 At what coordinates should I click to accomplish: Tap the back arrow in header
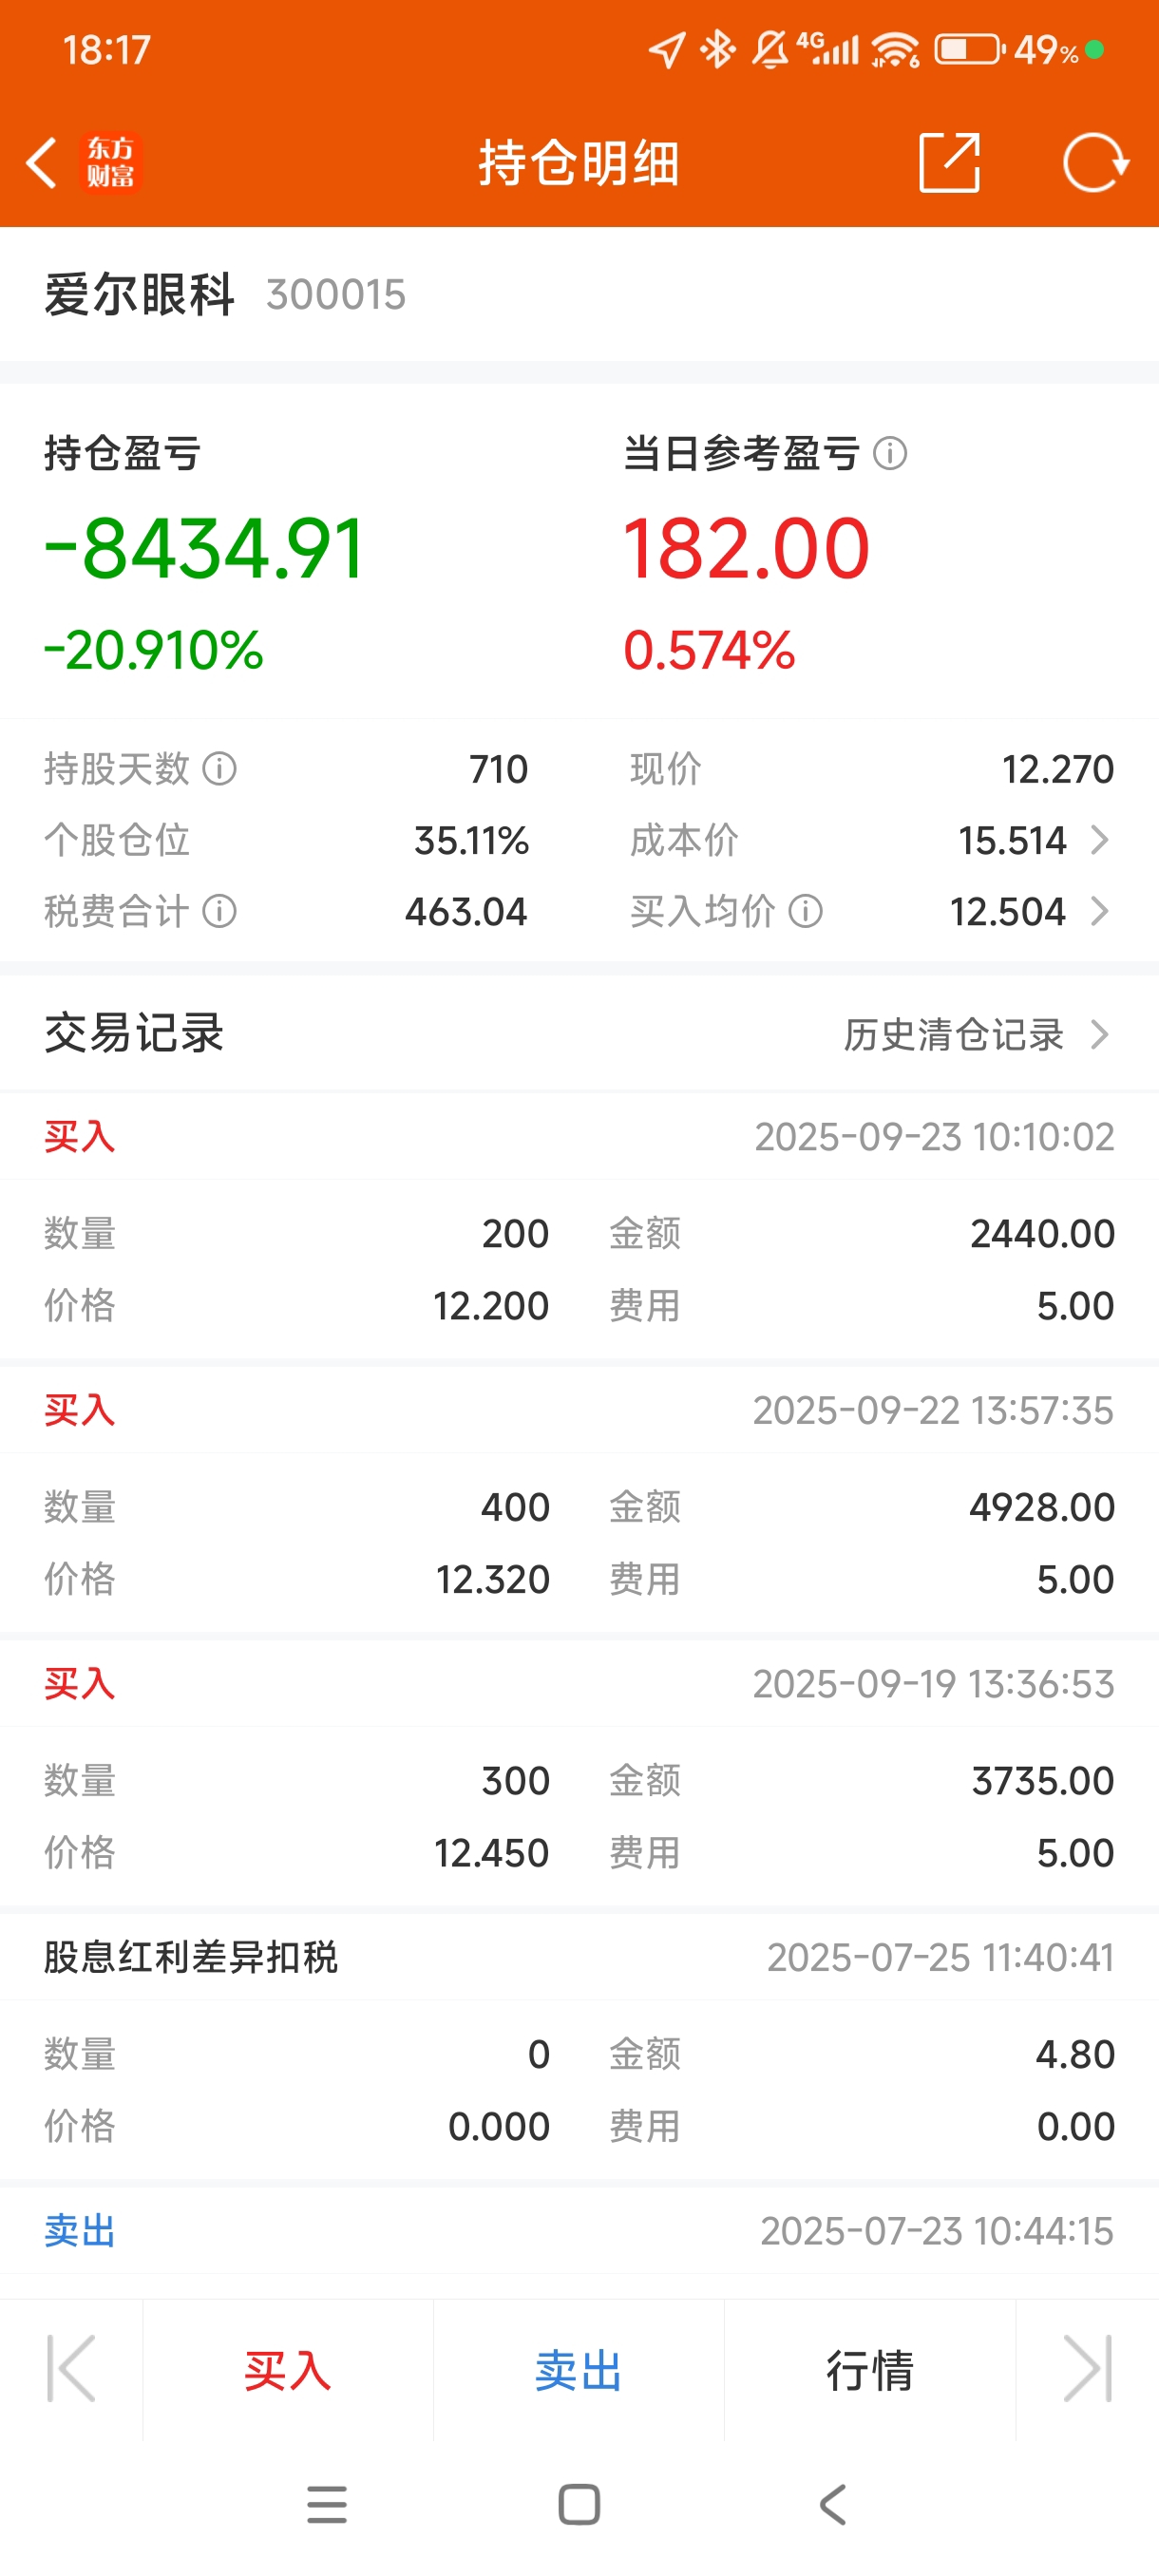pos(42,163)
